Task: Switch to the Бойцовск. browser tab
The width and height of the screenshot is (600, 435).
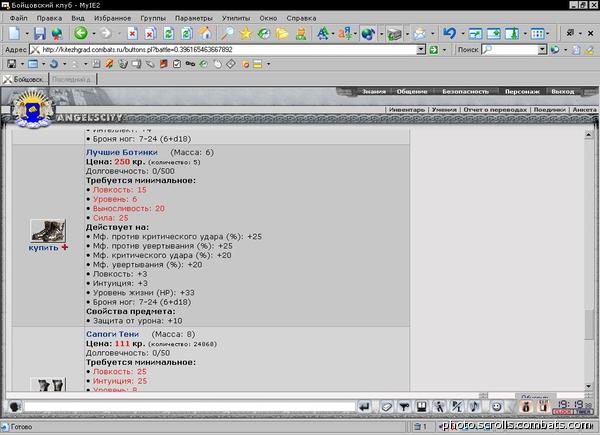Action: tap(25, 79)
